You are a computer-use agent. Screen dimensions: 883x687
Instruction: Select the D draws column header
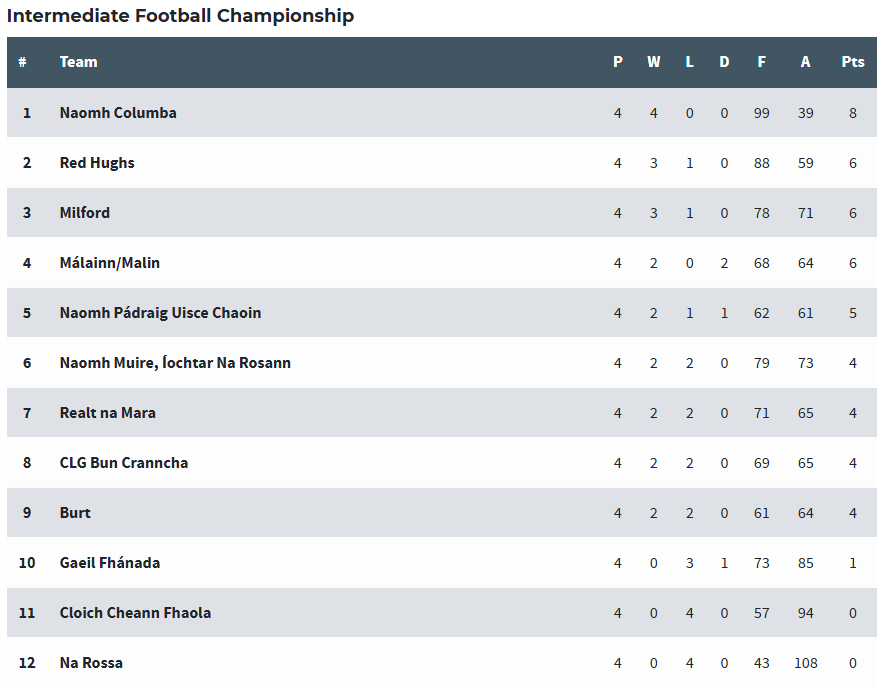click(x=724, y=62)
